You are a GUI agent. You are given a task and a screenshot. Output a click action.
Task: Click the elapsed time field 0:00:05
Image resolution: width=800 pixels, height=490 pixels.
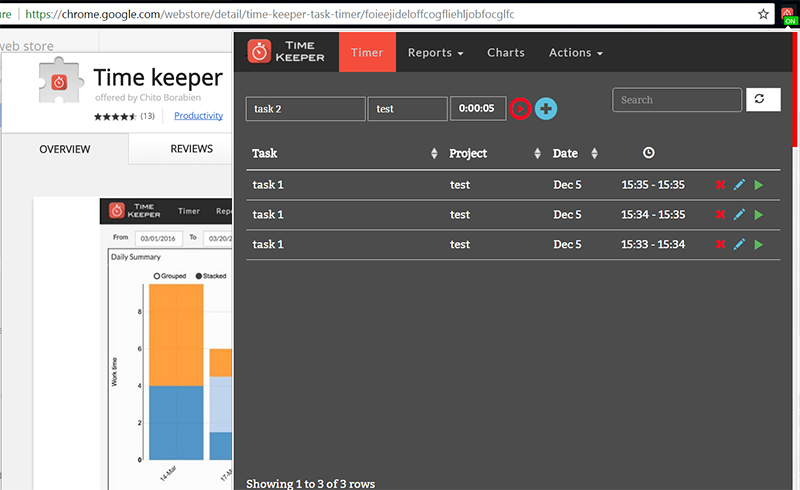[478, 108]
